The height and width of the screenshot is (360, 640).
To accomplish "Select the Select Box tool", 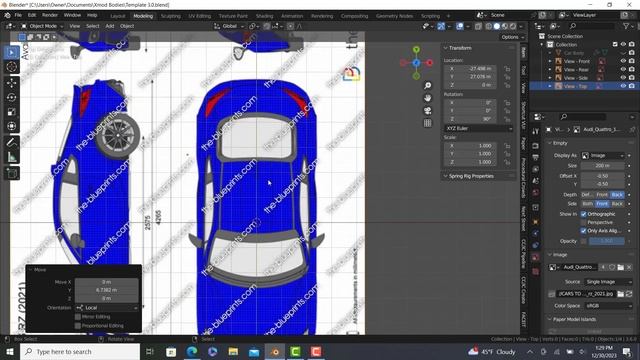I will [x=11, y=53].
